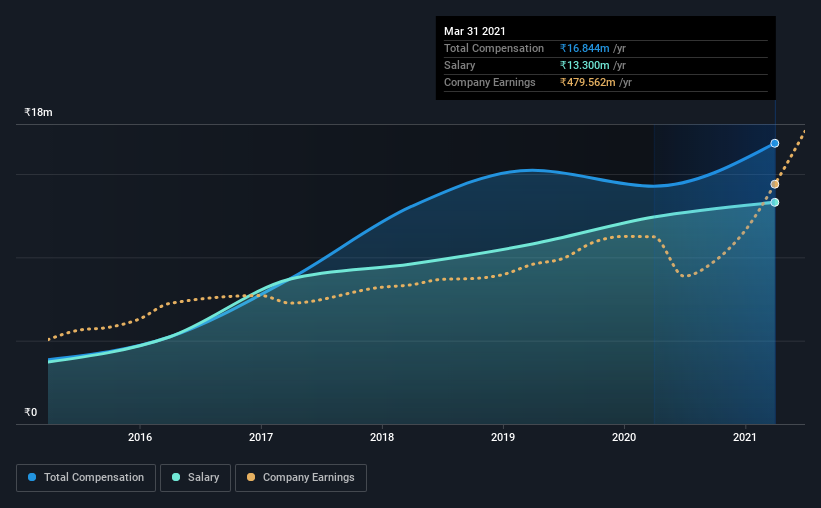821x508 pixels.
Task: Toggle the Company Earnings legend button
Action: pos(301,478)
